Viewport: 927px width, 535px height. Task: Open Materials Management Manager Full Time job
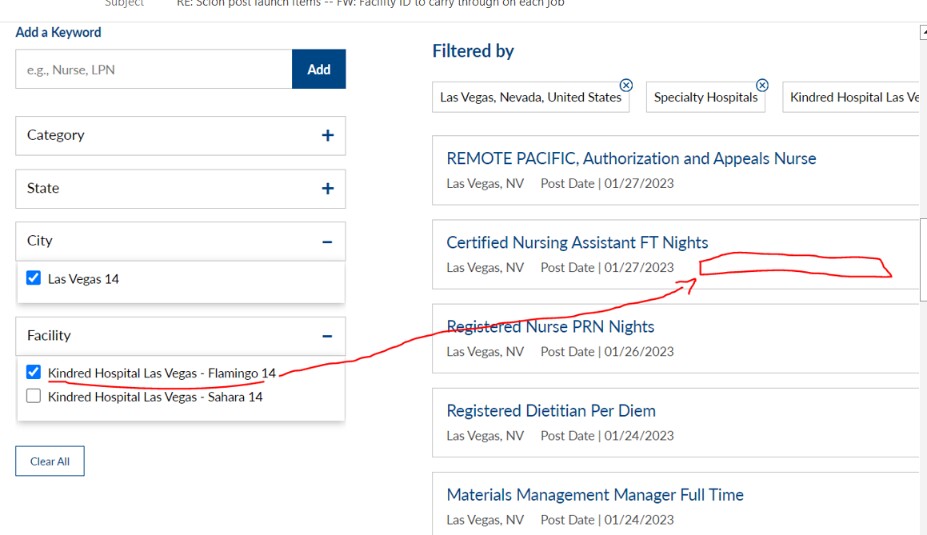tap(595, 495)
